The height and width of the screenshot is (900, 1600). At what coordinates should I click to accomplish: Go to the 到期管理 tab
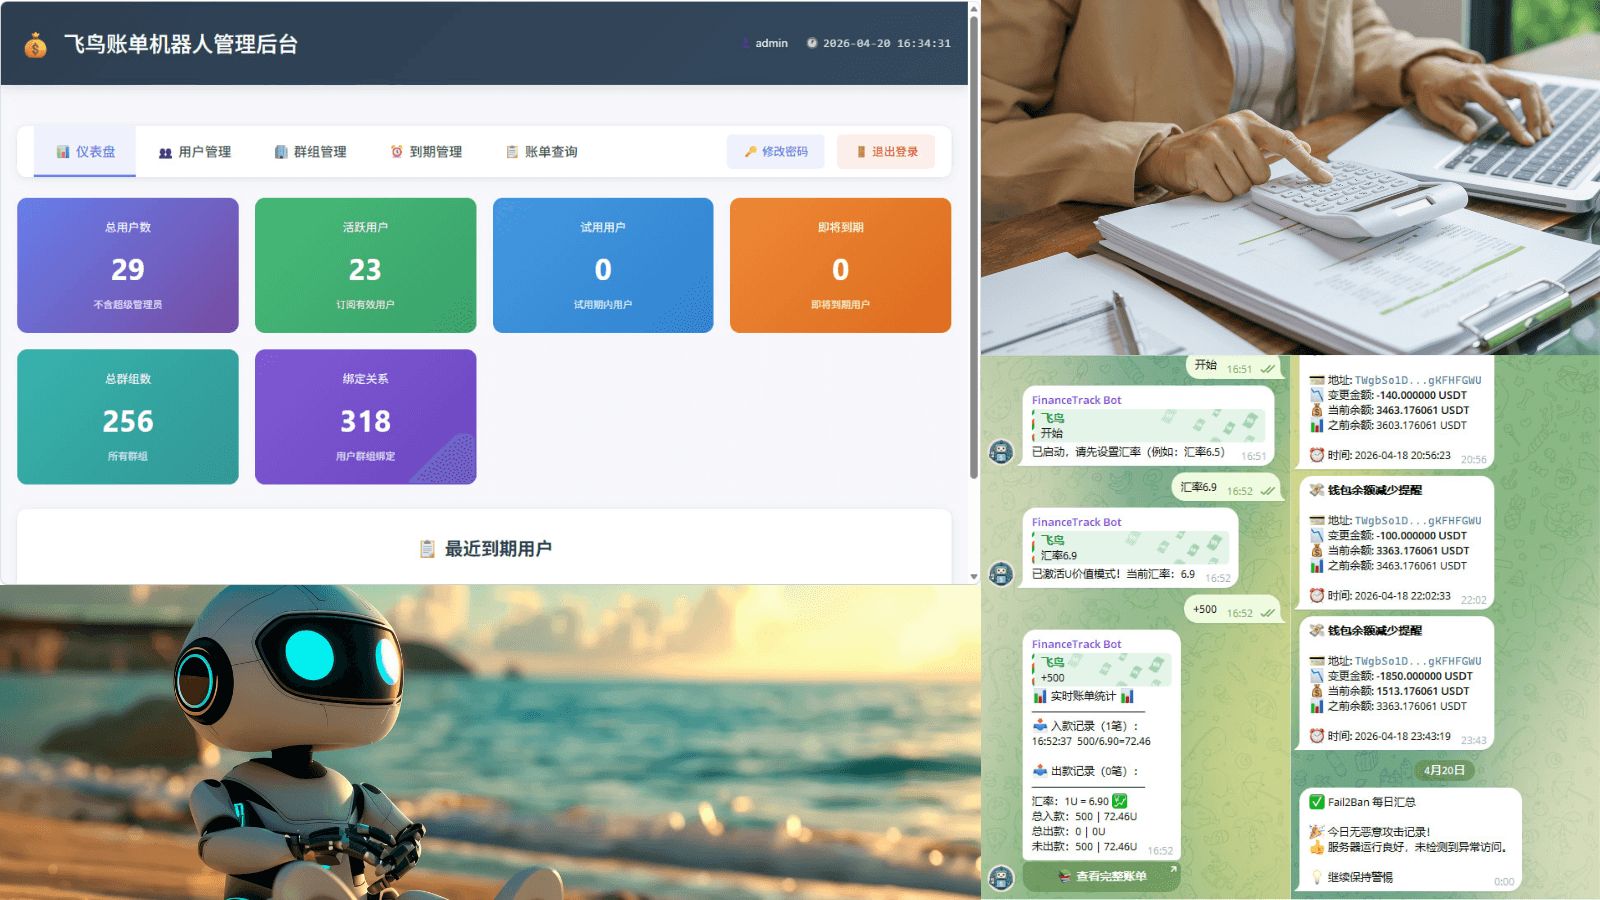(x=426, y=152)
